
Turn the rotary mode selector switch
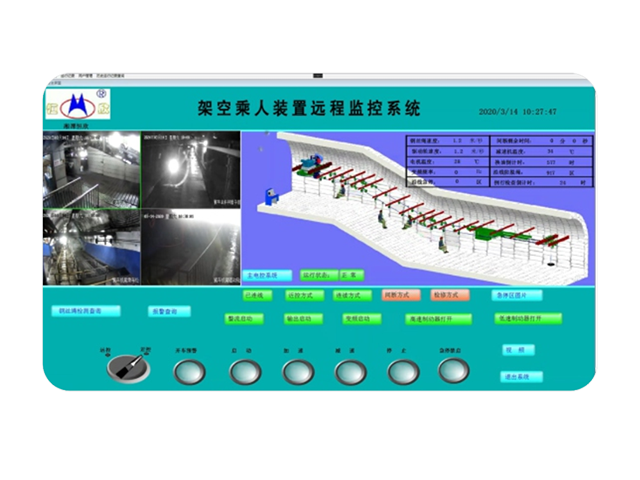[122, 369]
